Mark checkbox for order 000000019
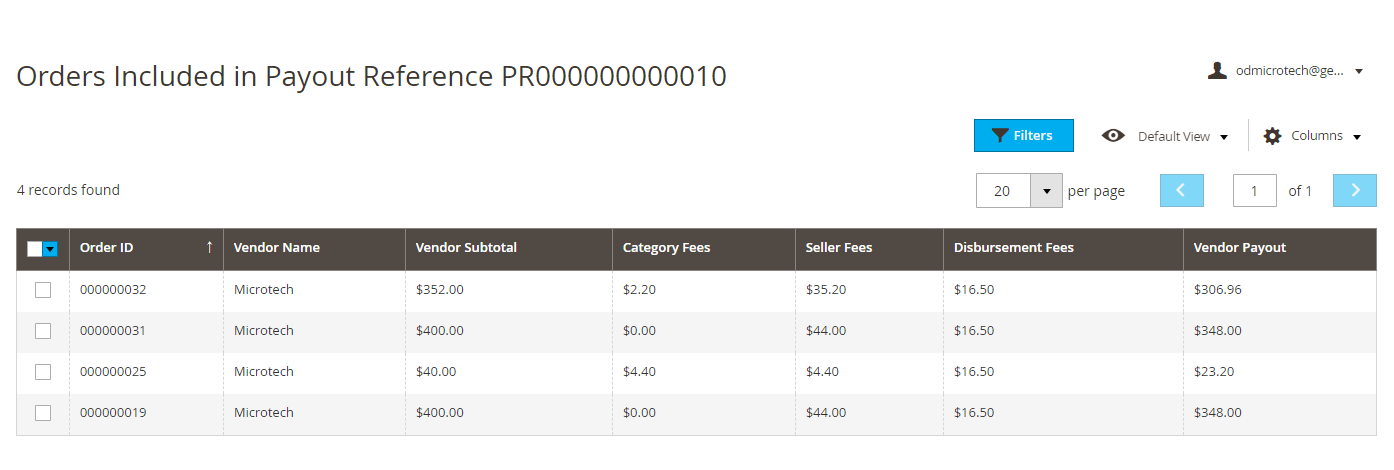1394x470 pixels. click(x=43, y=413)
